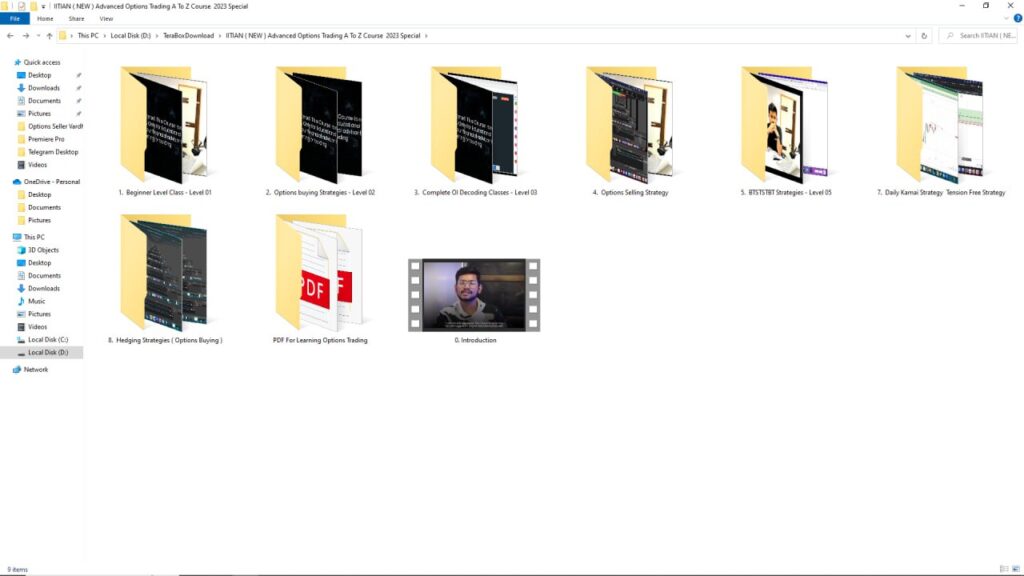Click TeraBoxDownload in the breadcrumb
The height and width of the screenshot is (576, 1024).
(188, 36)
